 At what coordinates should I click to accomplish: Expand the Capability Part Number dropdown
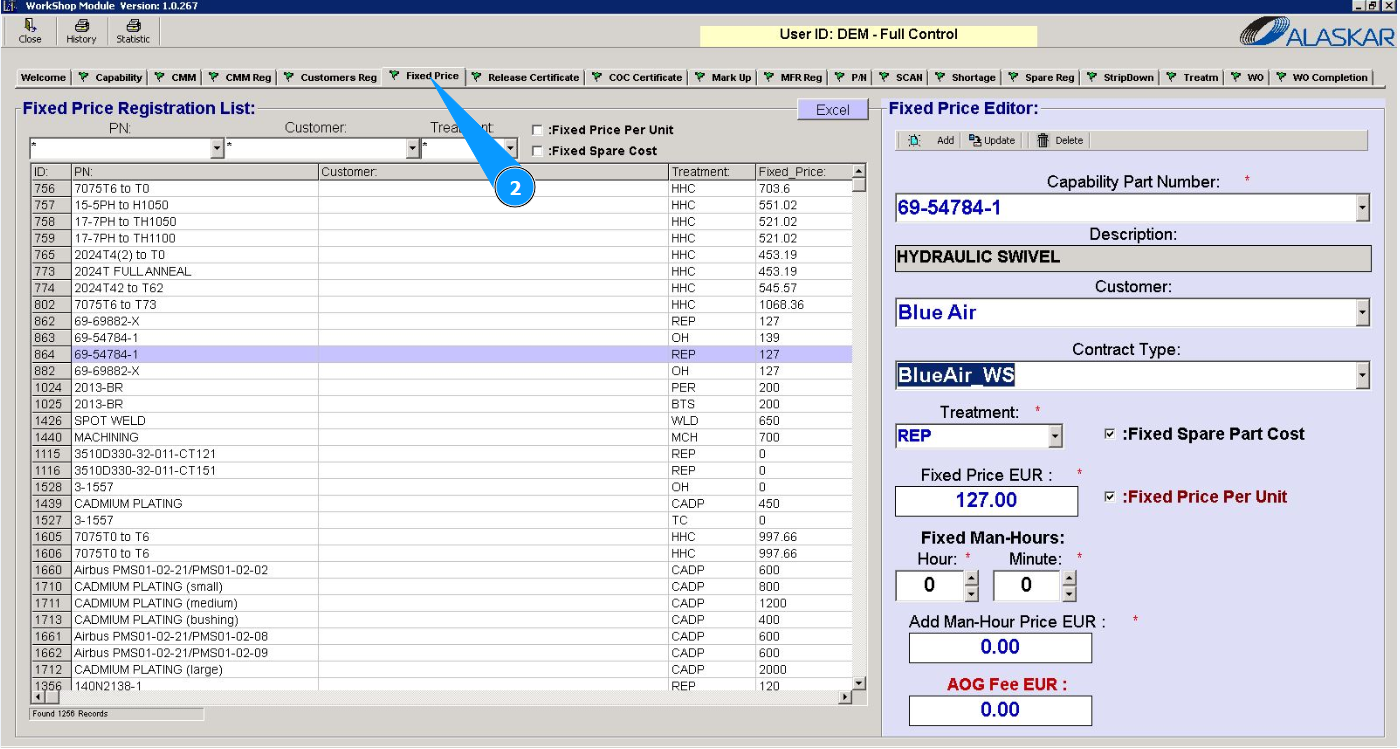pyautogui.click(x=1361, y=208)
